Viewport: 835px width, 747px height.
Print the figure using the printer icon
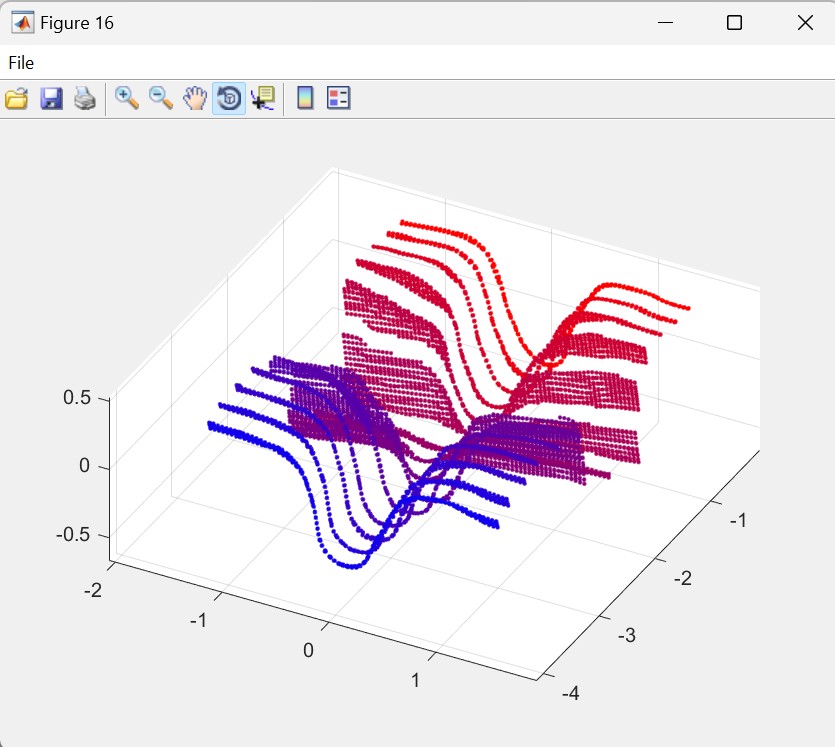click(x=84, y=98)
